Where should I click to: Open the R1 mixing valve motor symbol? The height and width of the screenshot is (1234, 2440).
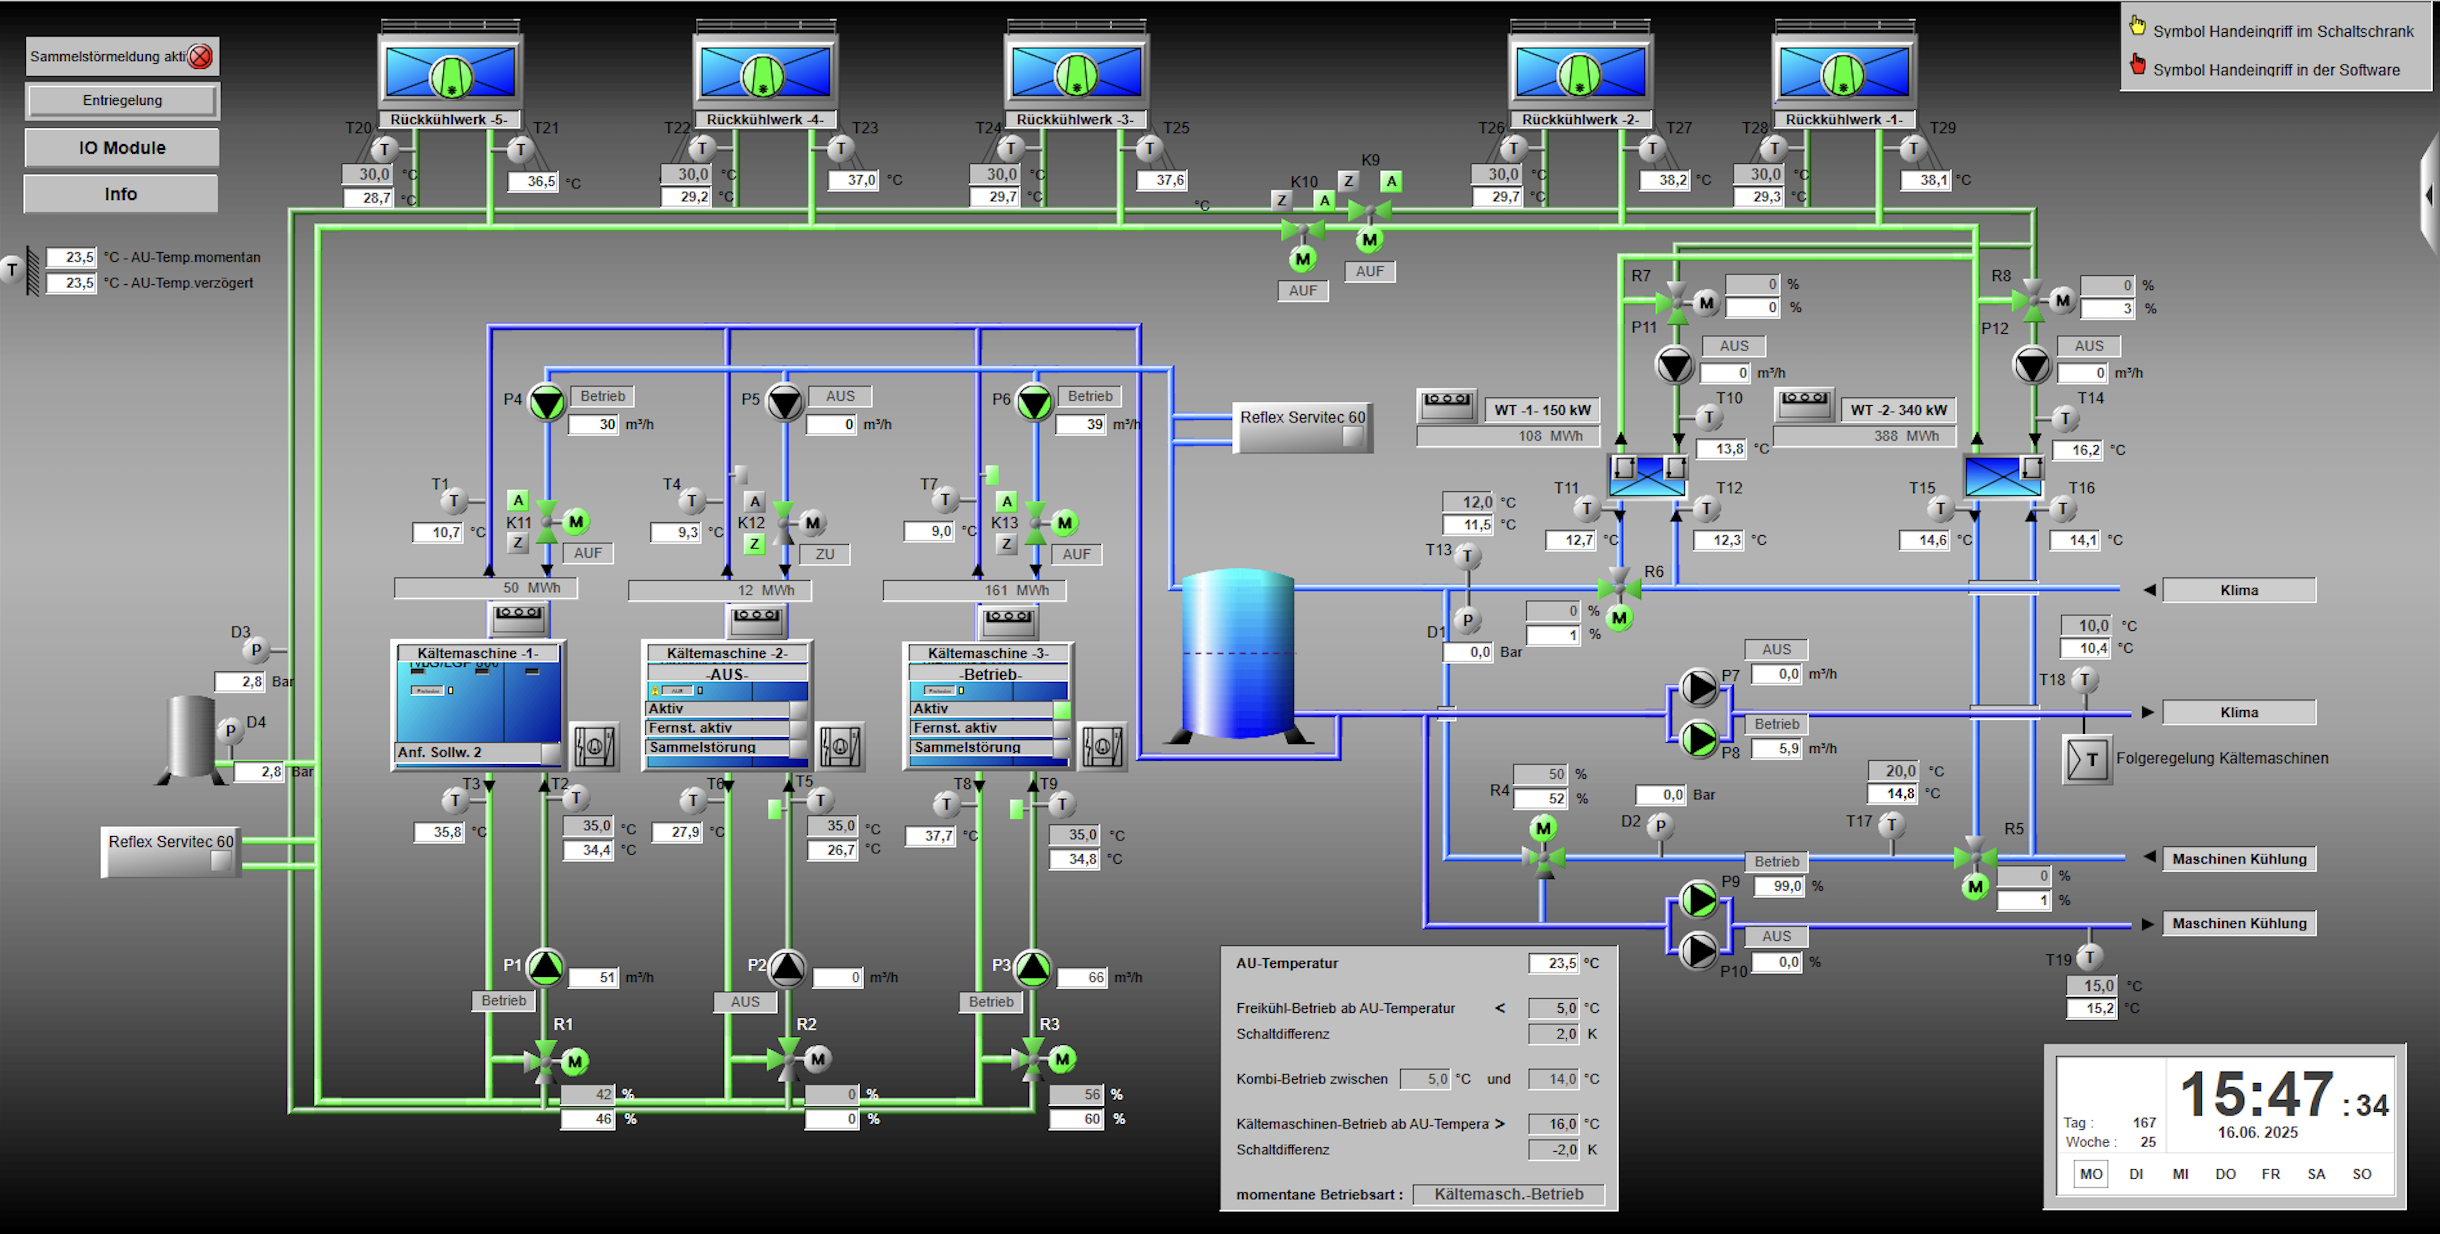574,1061
